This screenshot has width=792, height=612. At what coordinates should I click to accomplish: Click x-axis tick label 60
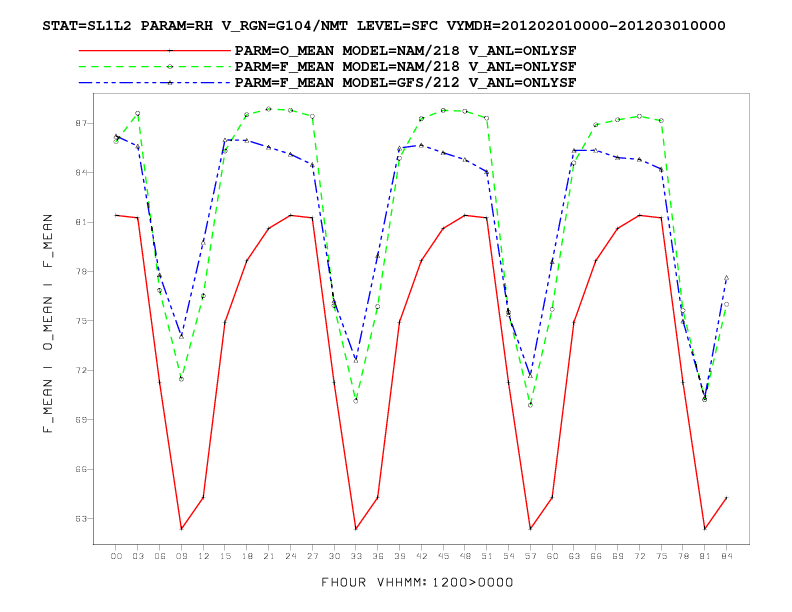pos(552,556)
